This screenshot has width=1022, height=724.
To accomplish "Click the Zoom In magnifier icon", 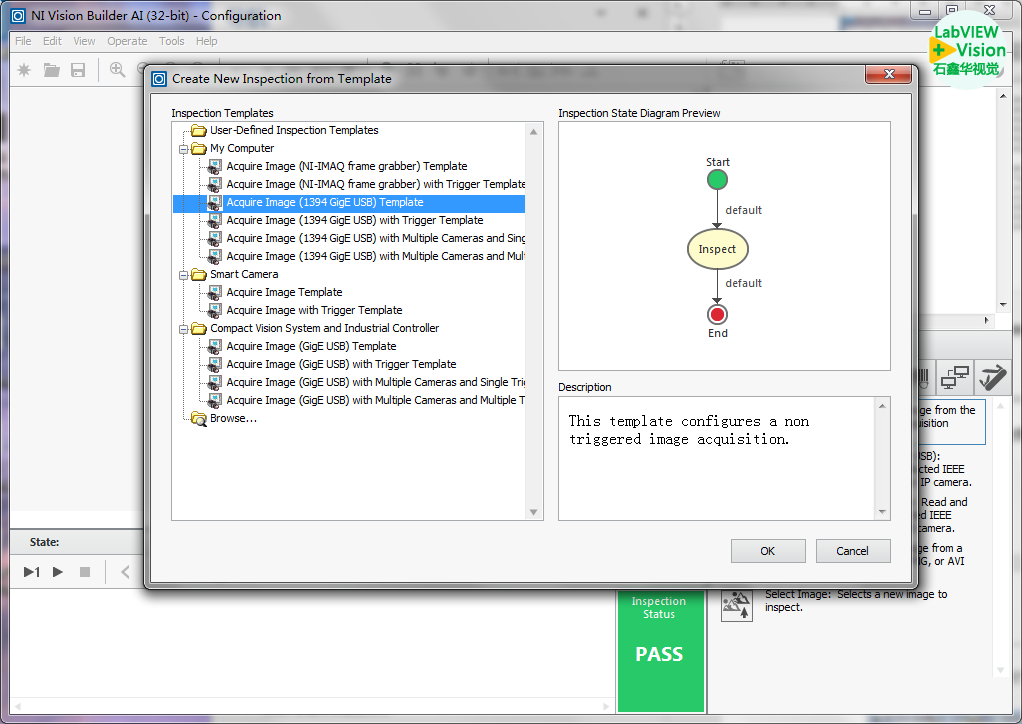I will 117,70.
